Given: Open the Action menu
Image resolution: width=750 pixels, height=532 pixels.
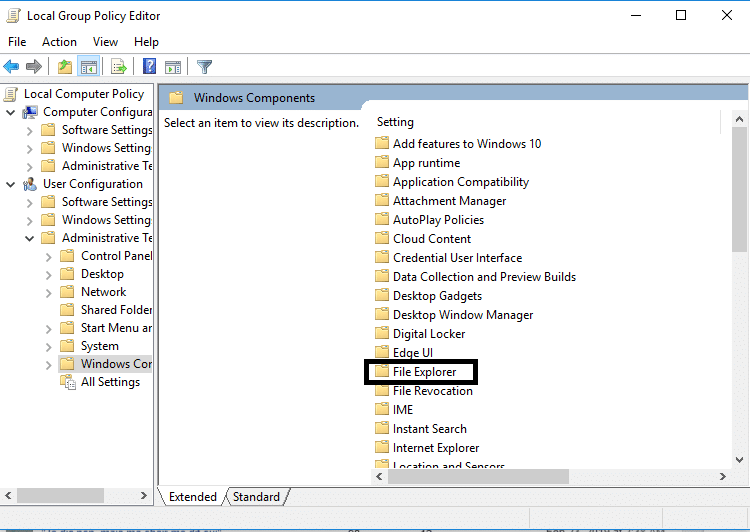Looking at the screenshot, I should pyautogui.click(x=59, y=42).
